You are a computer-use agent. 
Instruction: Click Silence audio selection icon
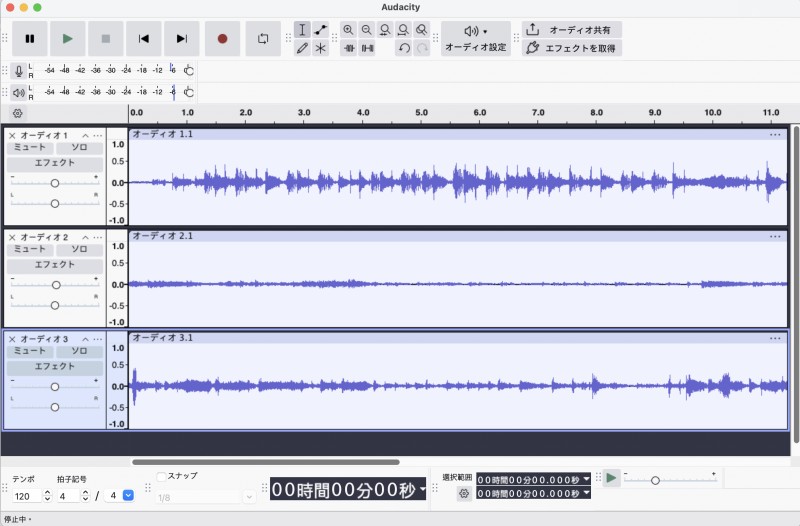[367, 48]
